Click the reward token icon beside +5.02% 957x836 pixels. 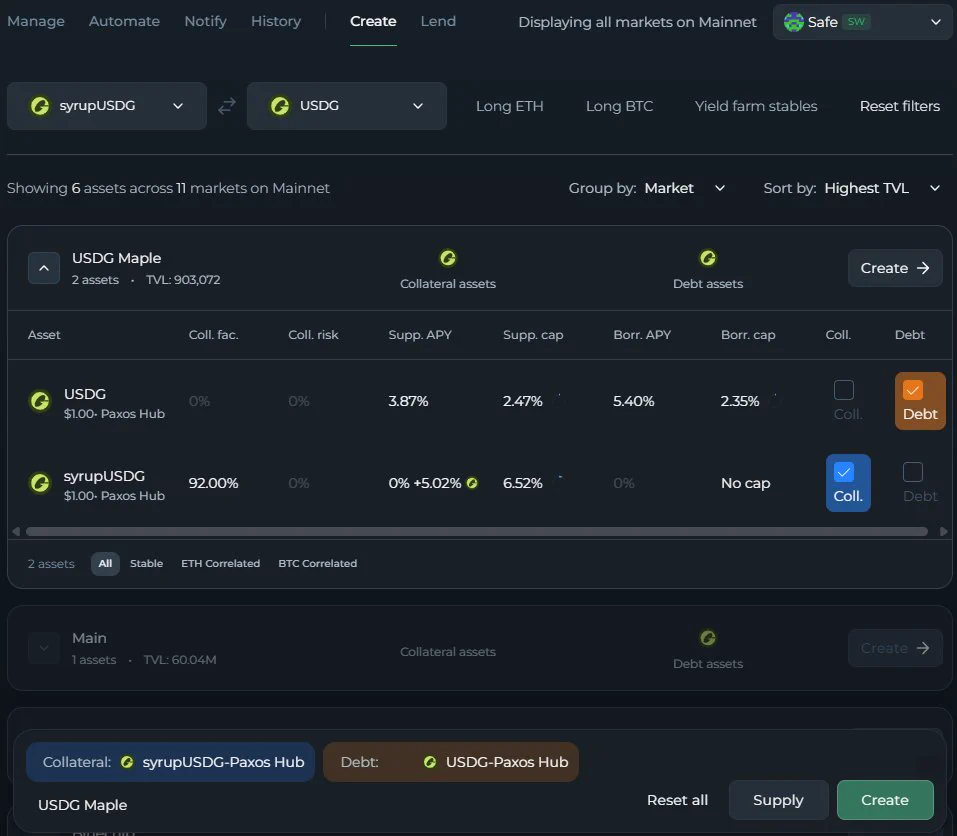point(472,483)
